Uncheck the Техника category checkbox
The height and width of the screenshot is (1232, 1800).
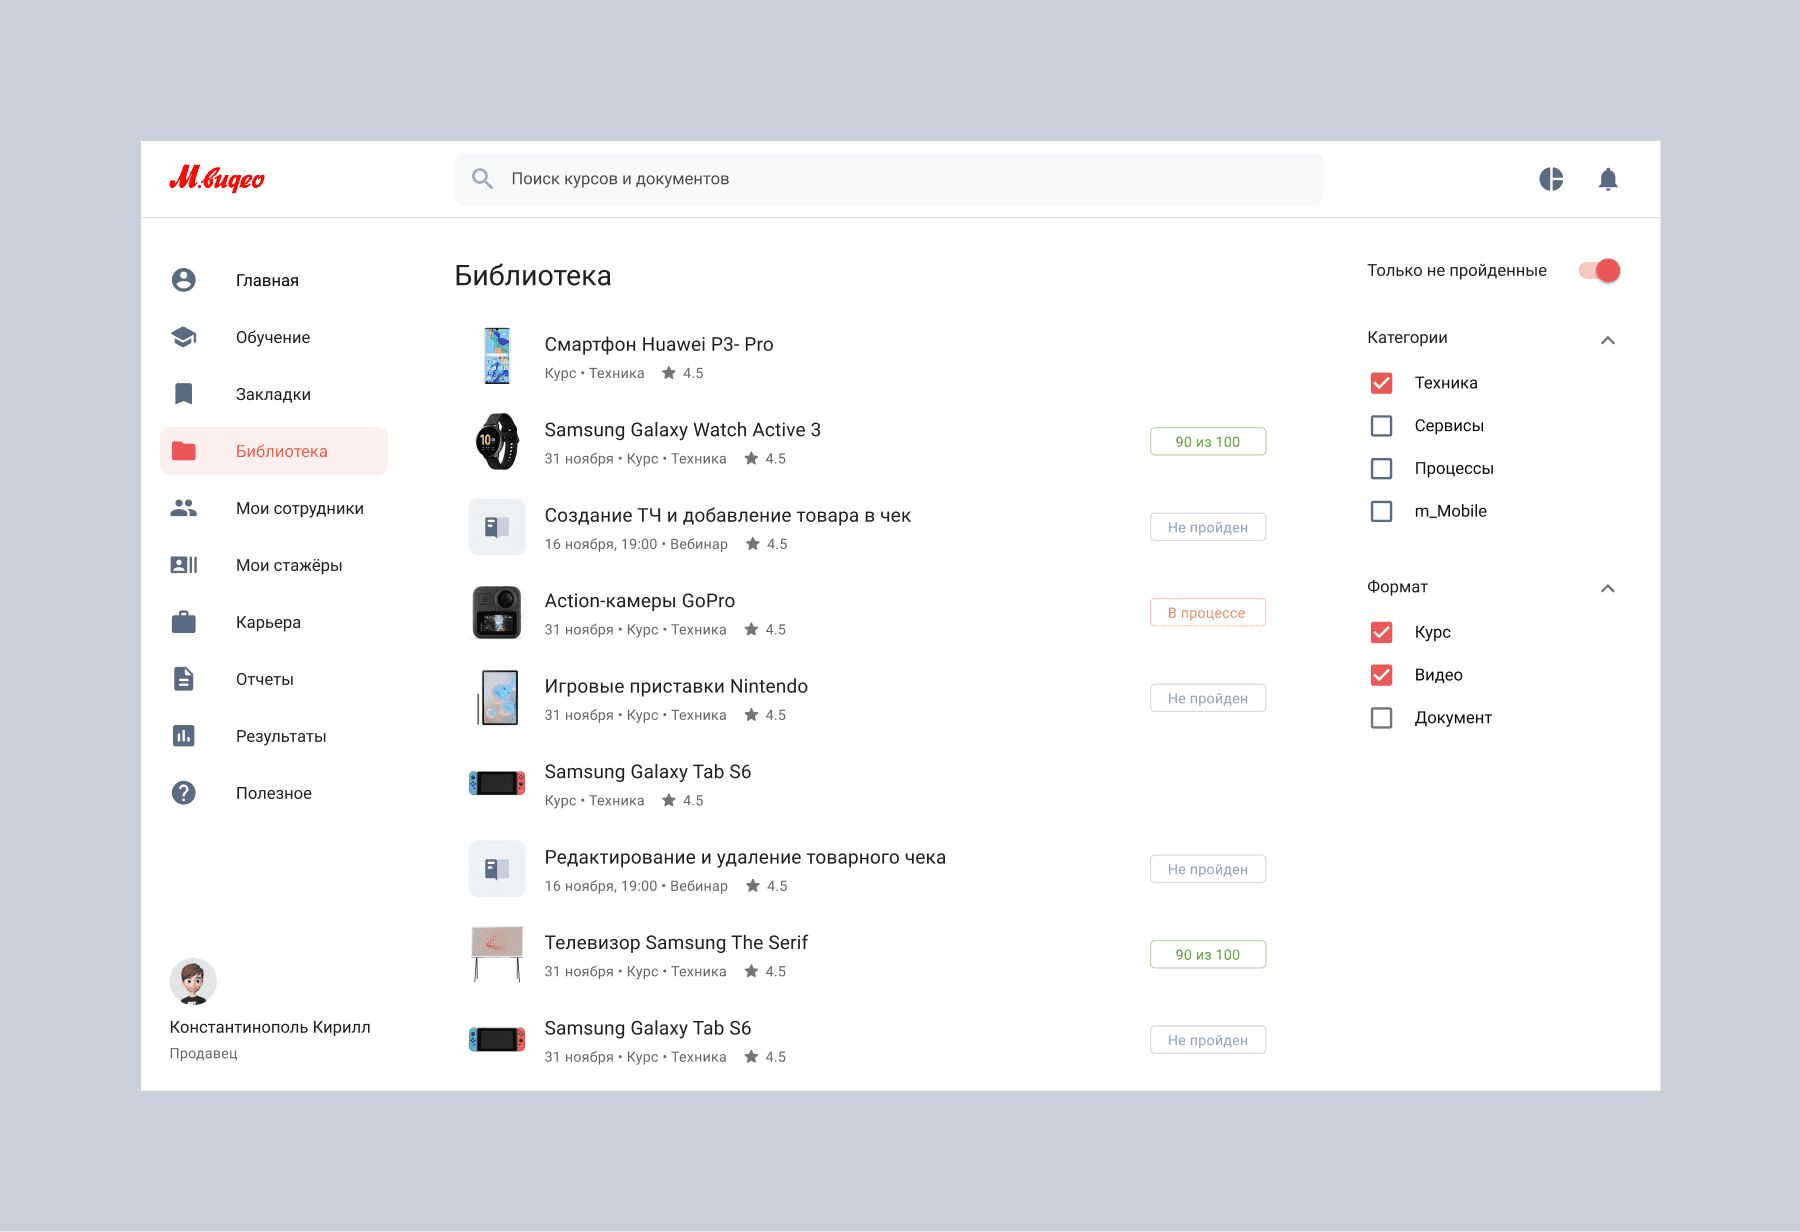(1381, 383)
